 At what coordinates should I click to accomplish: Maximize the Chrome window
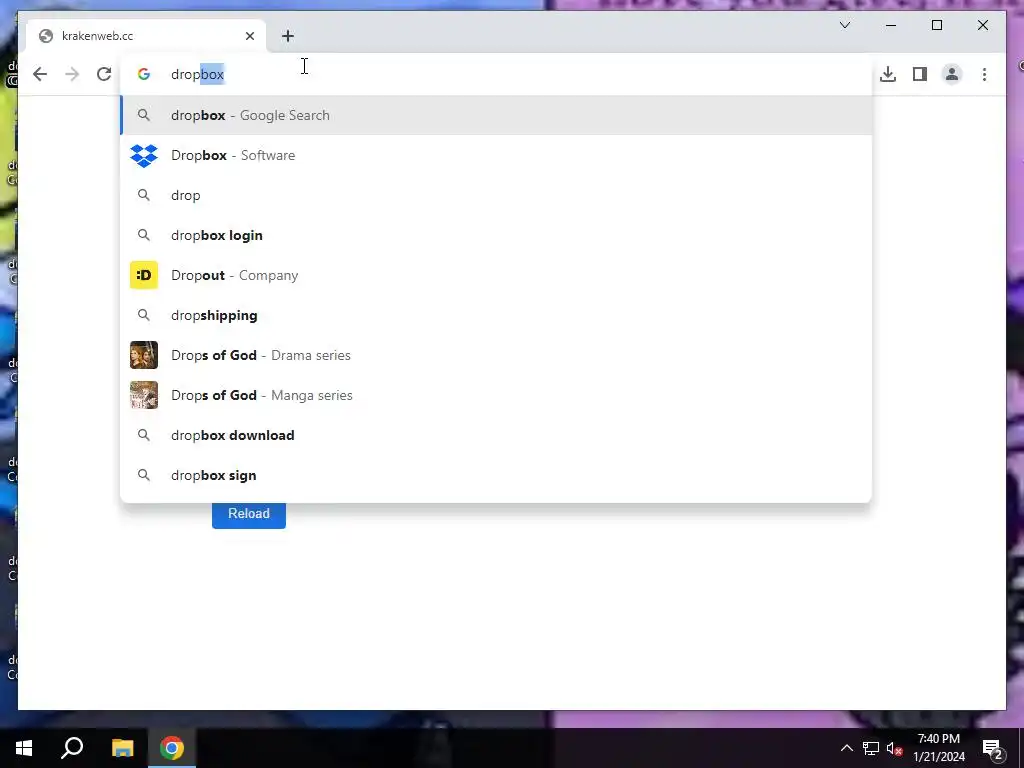click(x=936, y=25)
